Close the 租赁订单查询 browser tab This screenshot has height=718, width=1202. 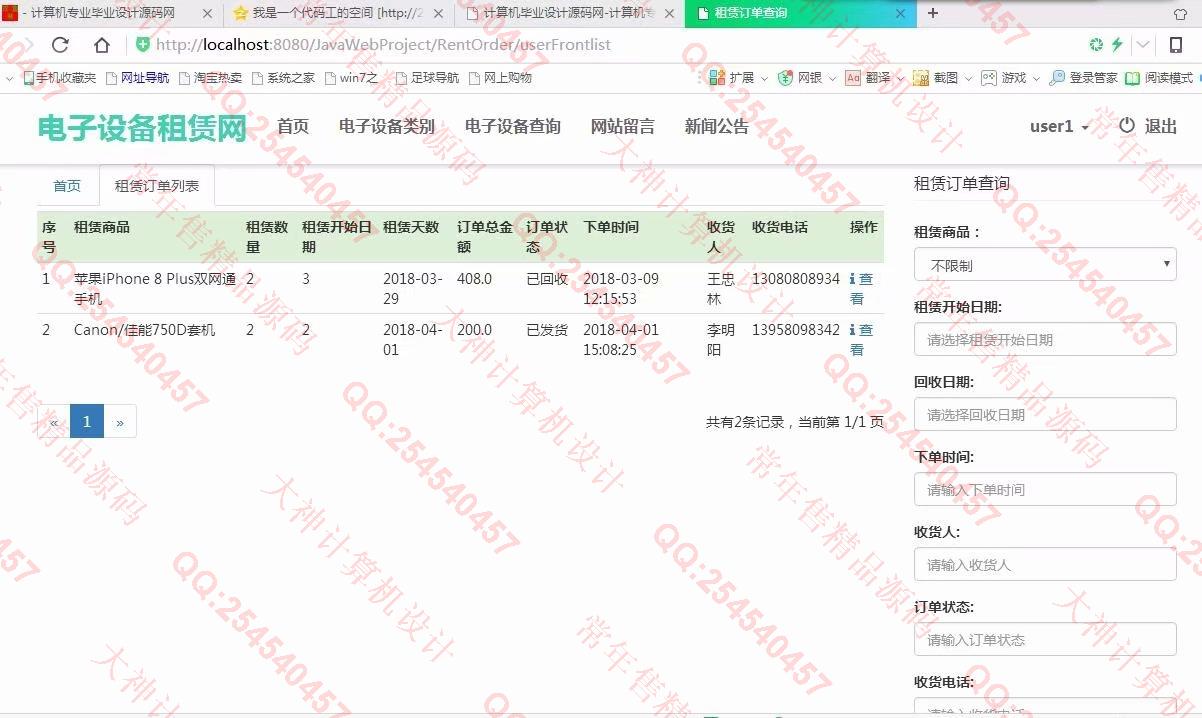pyautogui.click(x=900, y=14)
